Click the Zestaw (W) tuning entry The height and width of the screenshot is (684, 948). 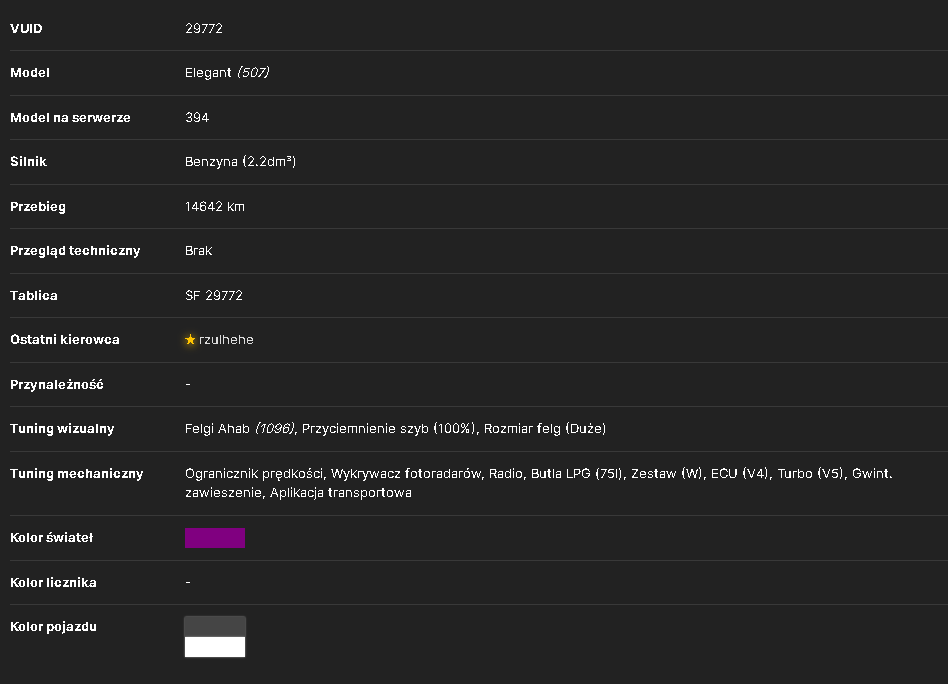click(667, 474)
